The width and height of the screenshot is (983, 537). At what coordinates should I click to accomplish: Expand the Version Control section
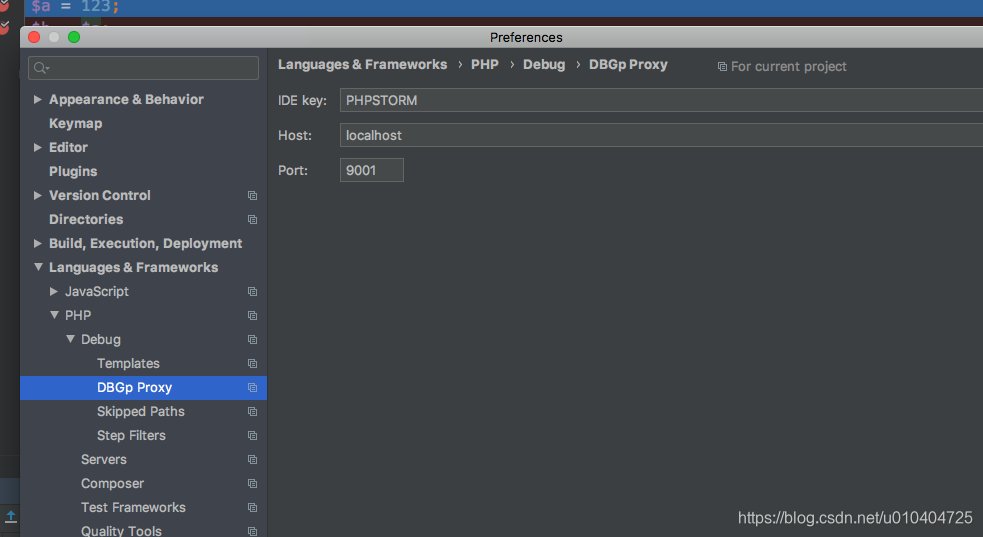click(38, 196)
